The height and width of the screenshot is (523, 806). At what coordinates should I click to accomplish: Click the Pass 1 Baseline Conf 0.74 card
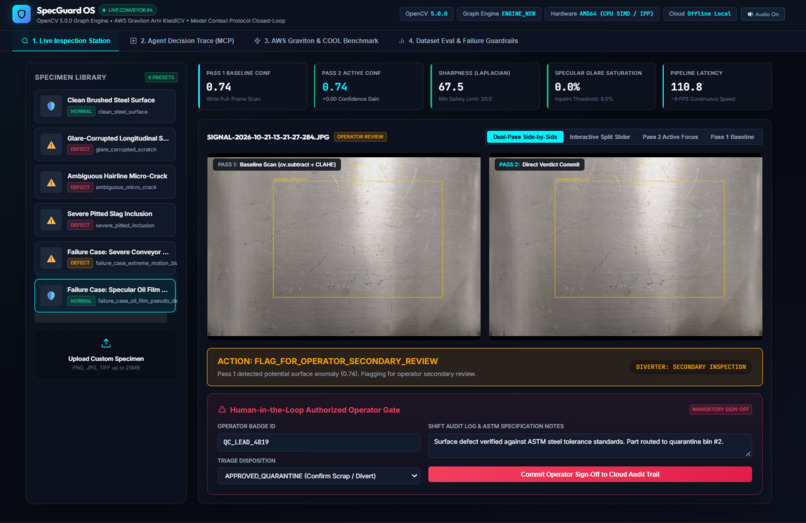[252, 86]
